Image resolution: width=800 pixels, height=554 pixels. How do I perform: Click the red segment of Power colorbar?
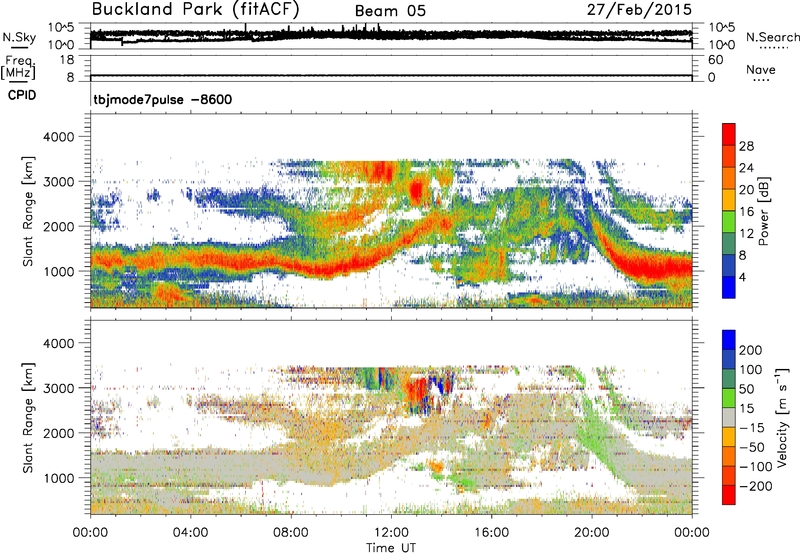(729, 134)
